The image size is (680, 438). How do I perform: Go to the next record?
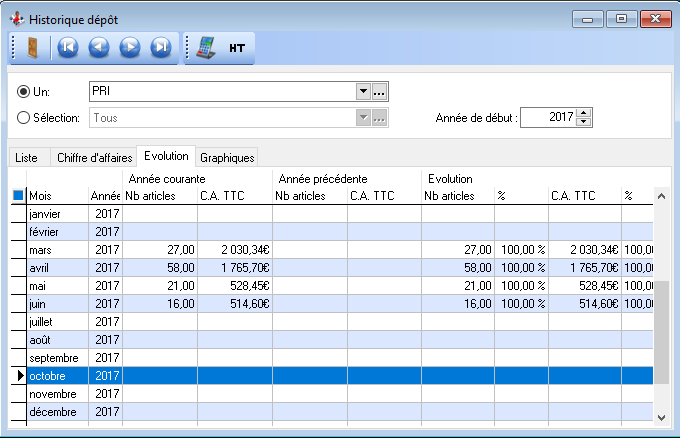pos(129,47)
